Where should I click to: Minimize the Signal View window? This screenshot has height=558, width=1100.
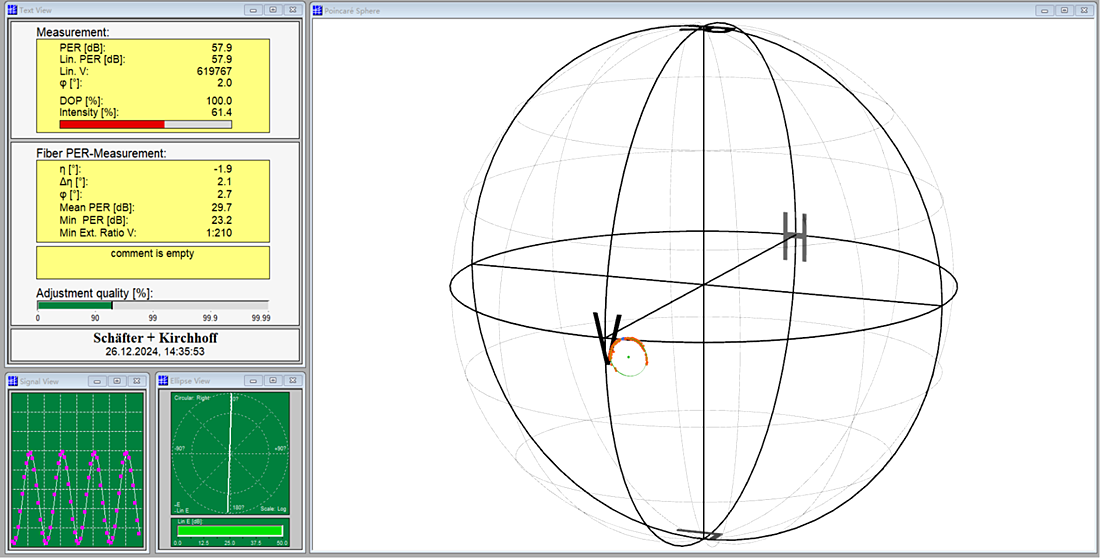97,380
